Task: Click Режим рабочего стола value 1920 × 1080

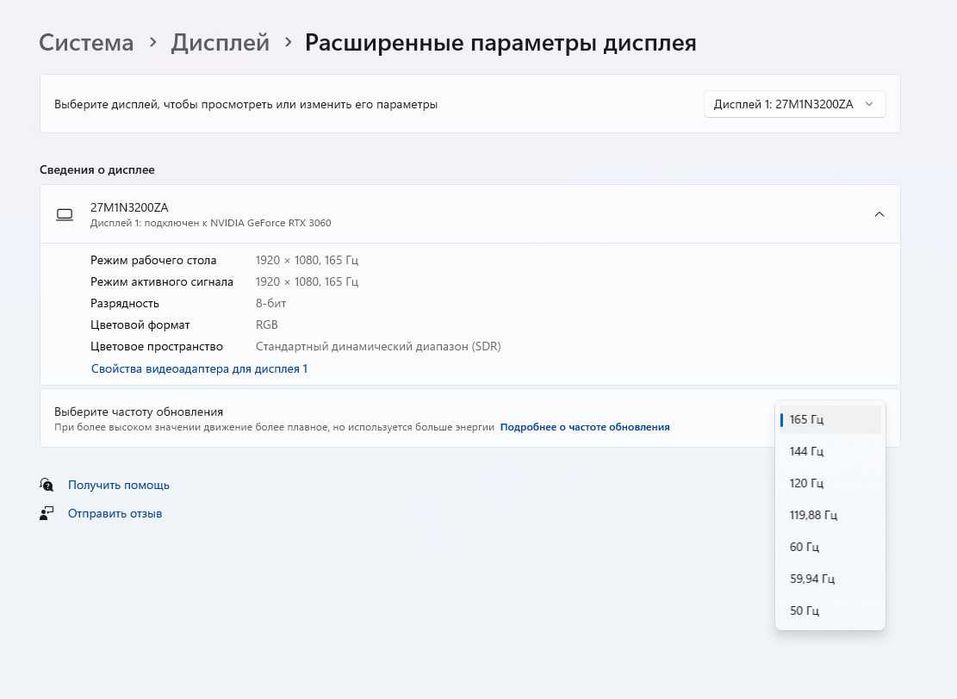Action: tap(306, 260)
